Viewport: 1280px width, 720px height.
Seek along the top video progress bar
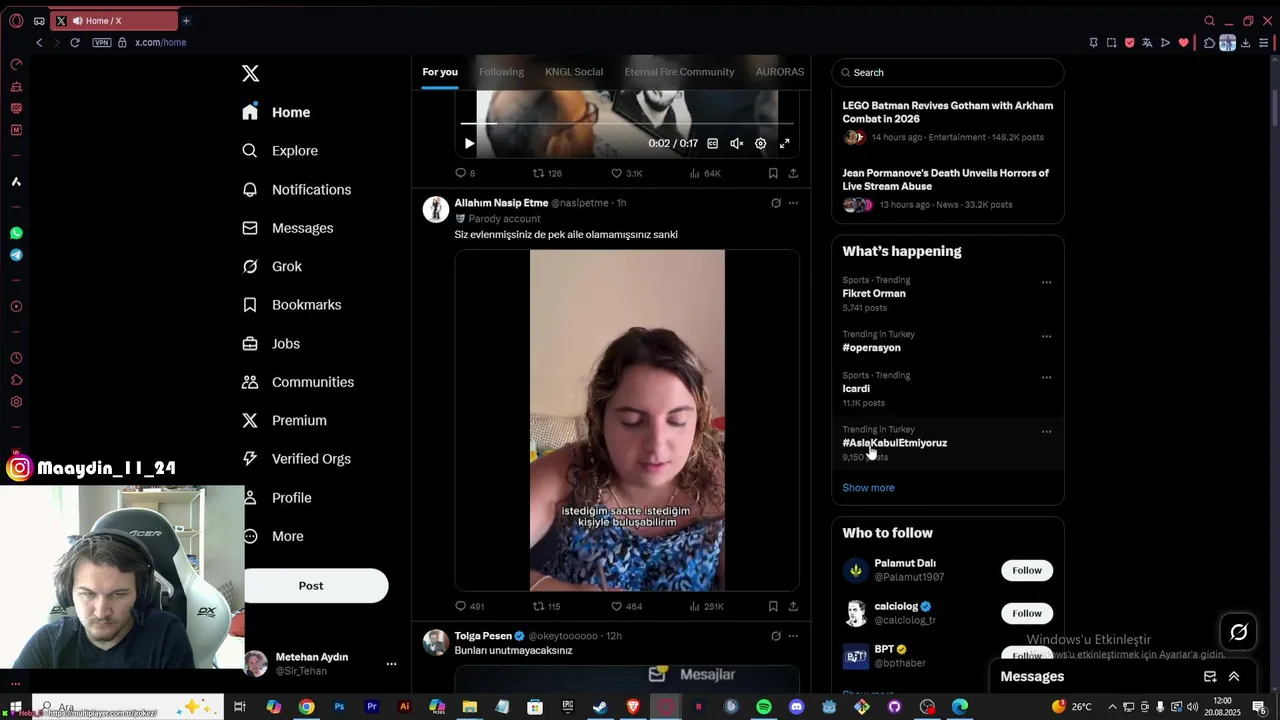click(626, 123)
